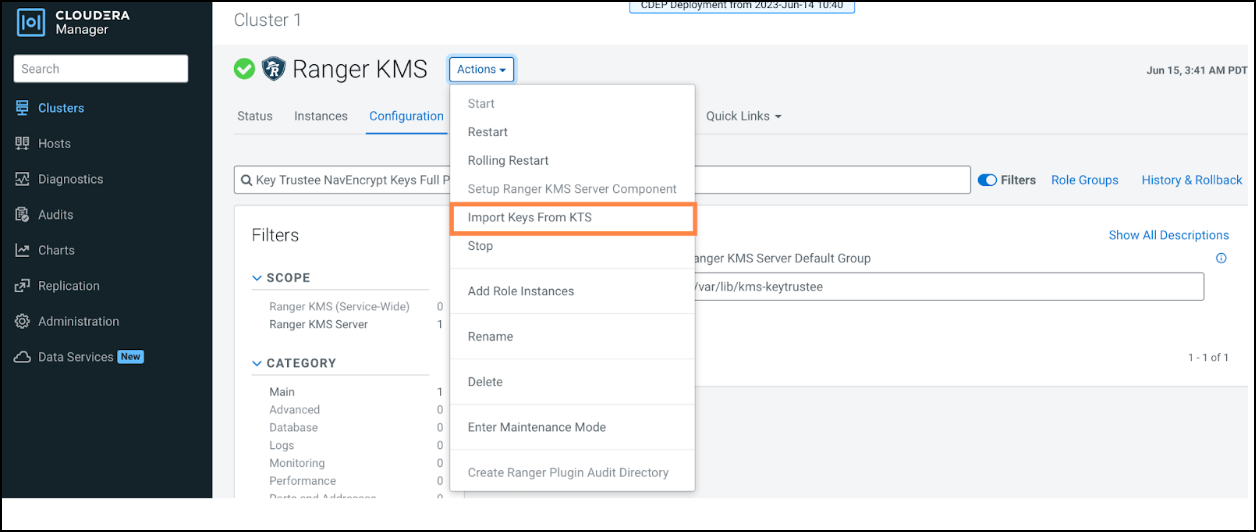
Task: Switch to the Instances tab
Action: tap(321, 116)
